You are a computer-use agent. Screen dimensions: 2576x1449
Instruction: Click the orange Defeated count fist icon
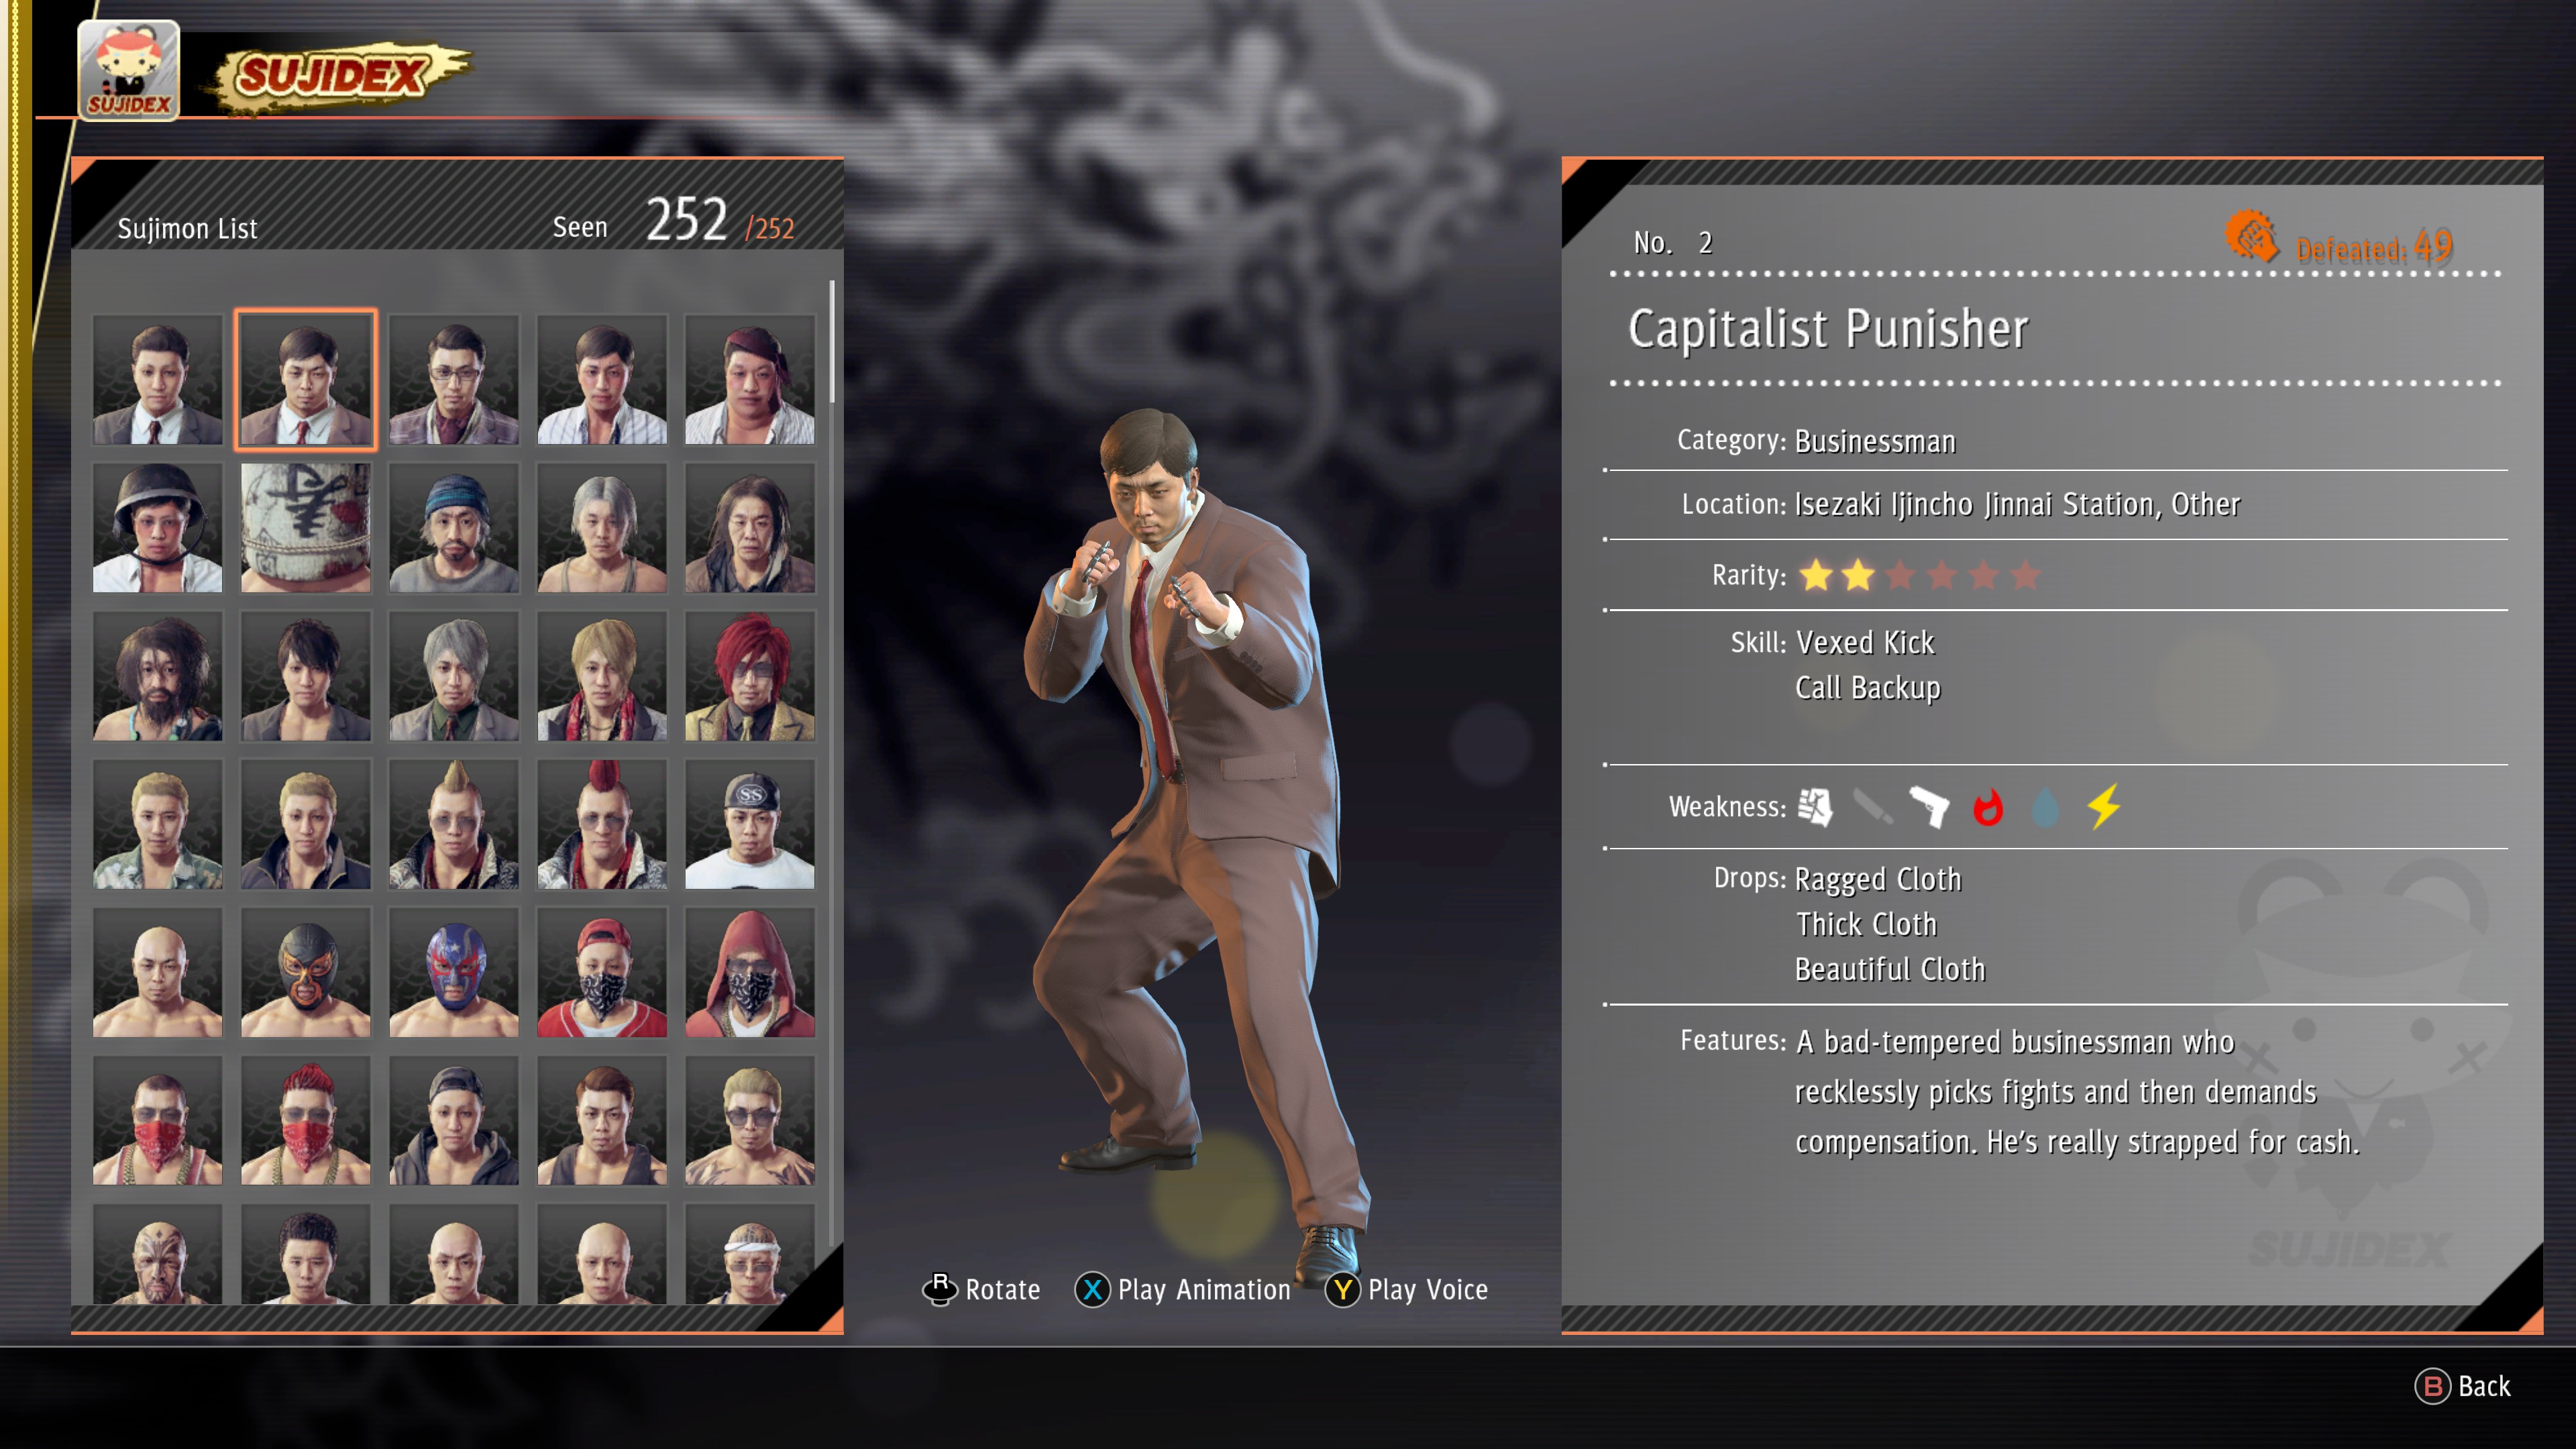point(2251,237)
